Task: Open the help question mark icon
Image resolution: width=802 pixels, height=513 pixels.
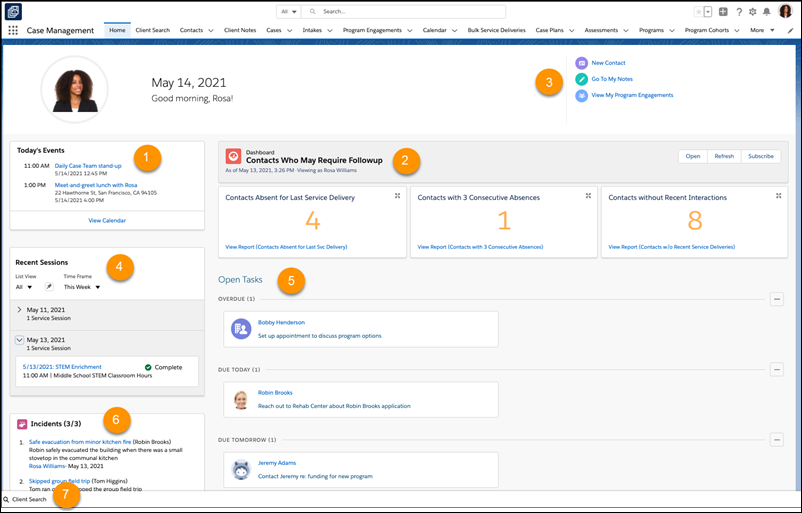Action: pyautogui.click(x=739, y=11)
